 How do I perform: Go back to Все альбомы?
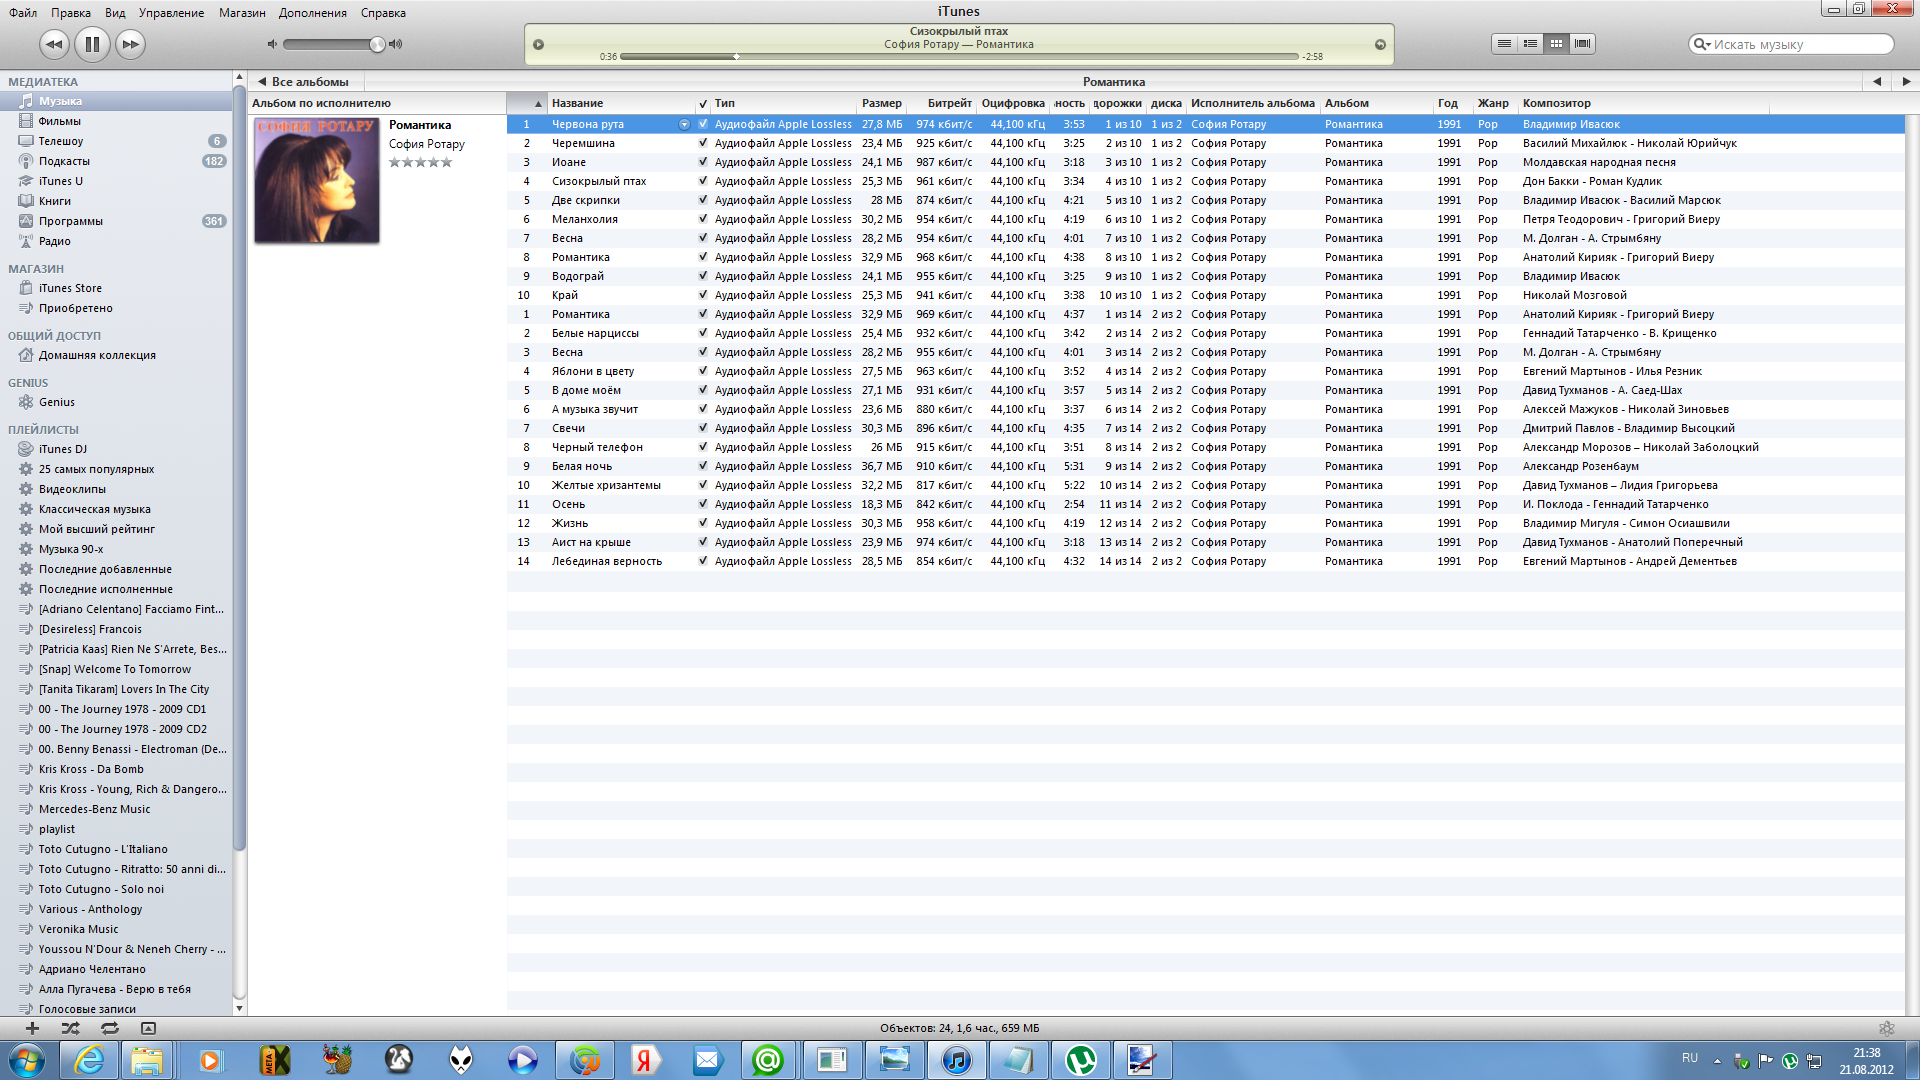[x=303, y=82]
